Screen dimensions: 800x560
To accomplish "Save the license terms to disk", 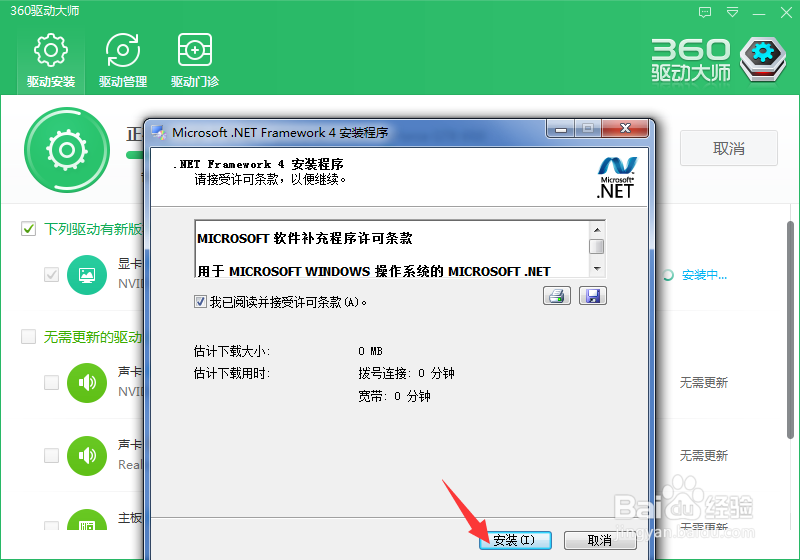I will [x=593, y=296].
